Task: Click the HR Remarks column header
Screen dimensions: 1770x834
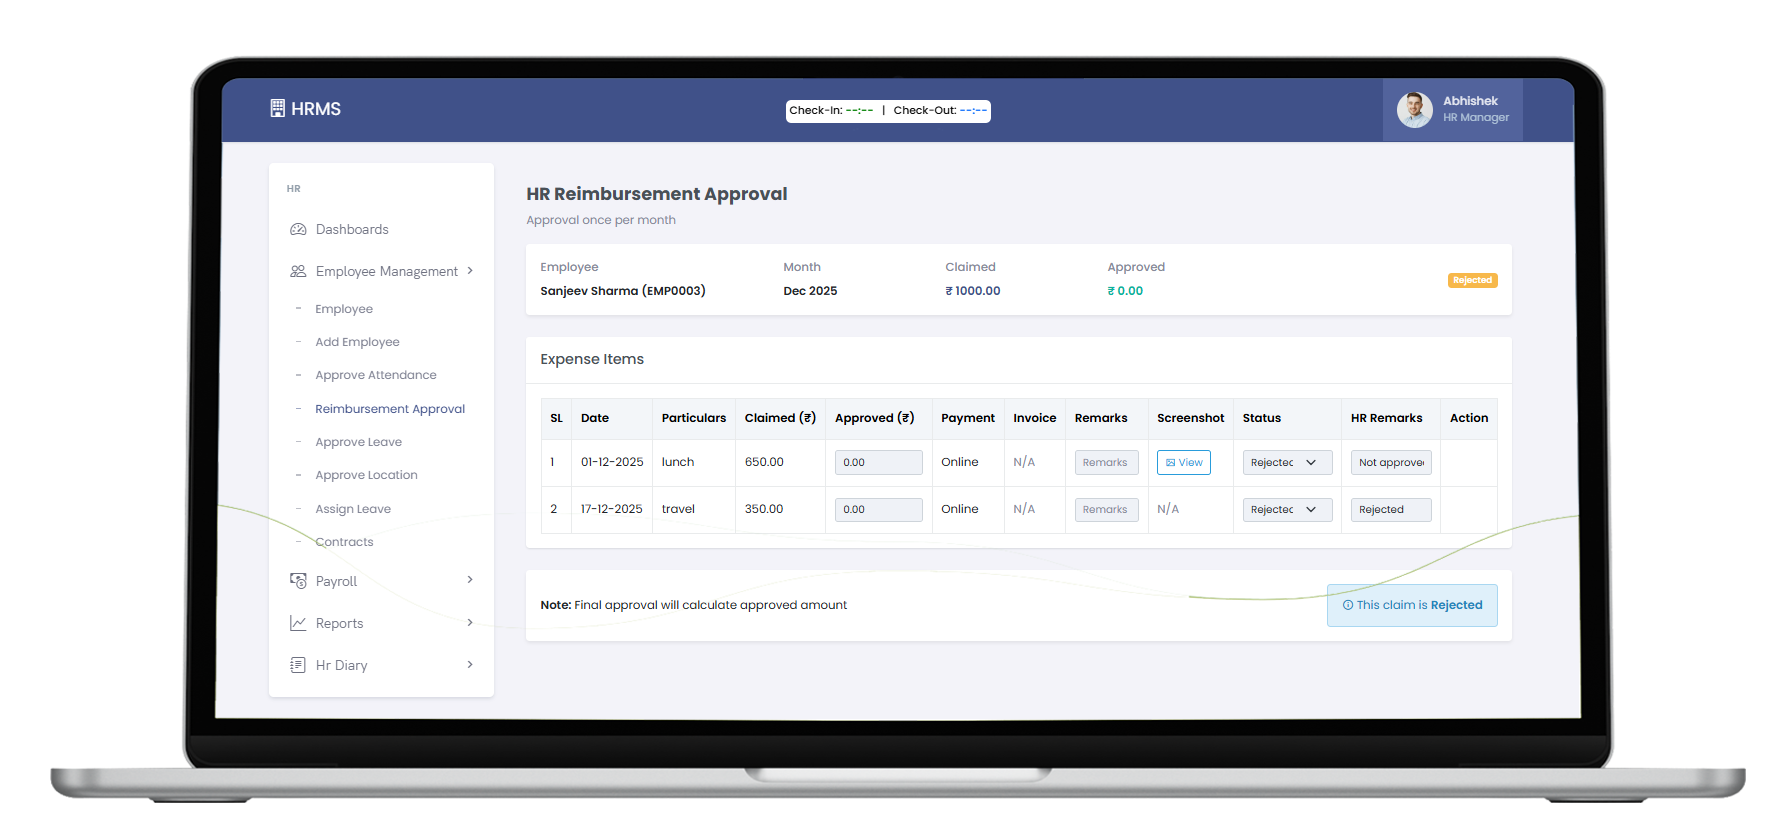Action: 1386,418
